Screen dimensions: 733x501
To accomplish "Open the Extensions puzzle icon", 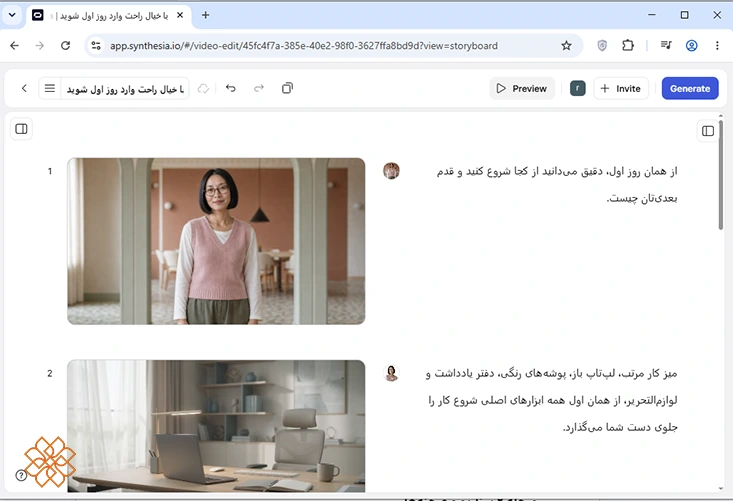I will coord(628,45).
